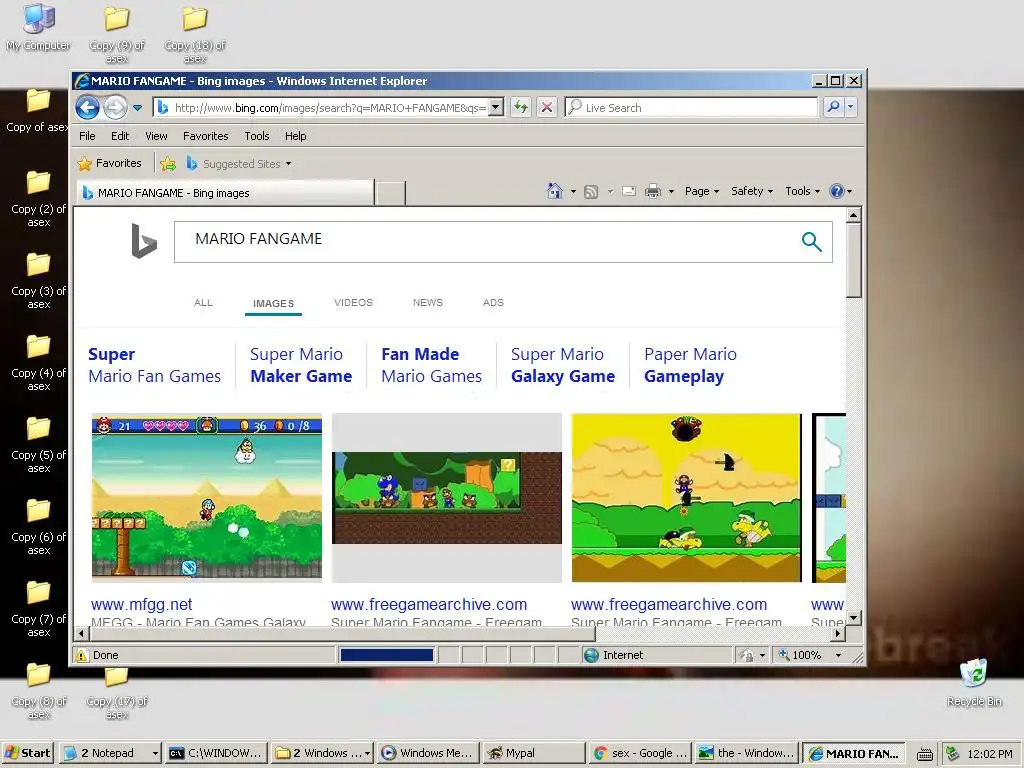This screenshot has height=768, width=1024.
Task: Open Suggested Sites dropdown
Action: tap(238, 163)
